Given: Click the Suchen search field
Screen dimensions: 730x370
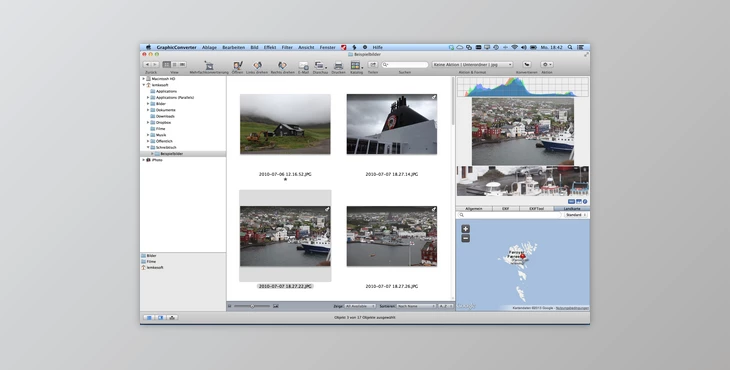Looking at the screenshot, I should coord(405,65).
